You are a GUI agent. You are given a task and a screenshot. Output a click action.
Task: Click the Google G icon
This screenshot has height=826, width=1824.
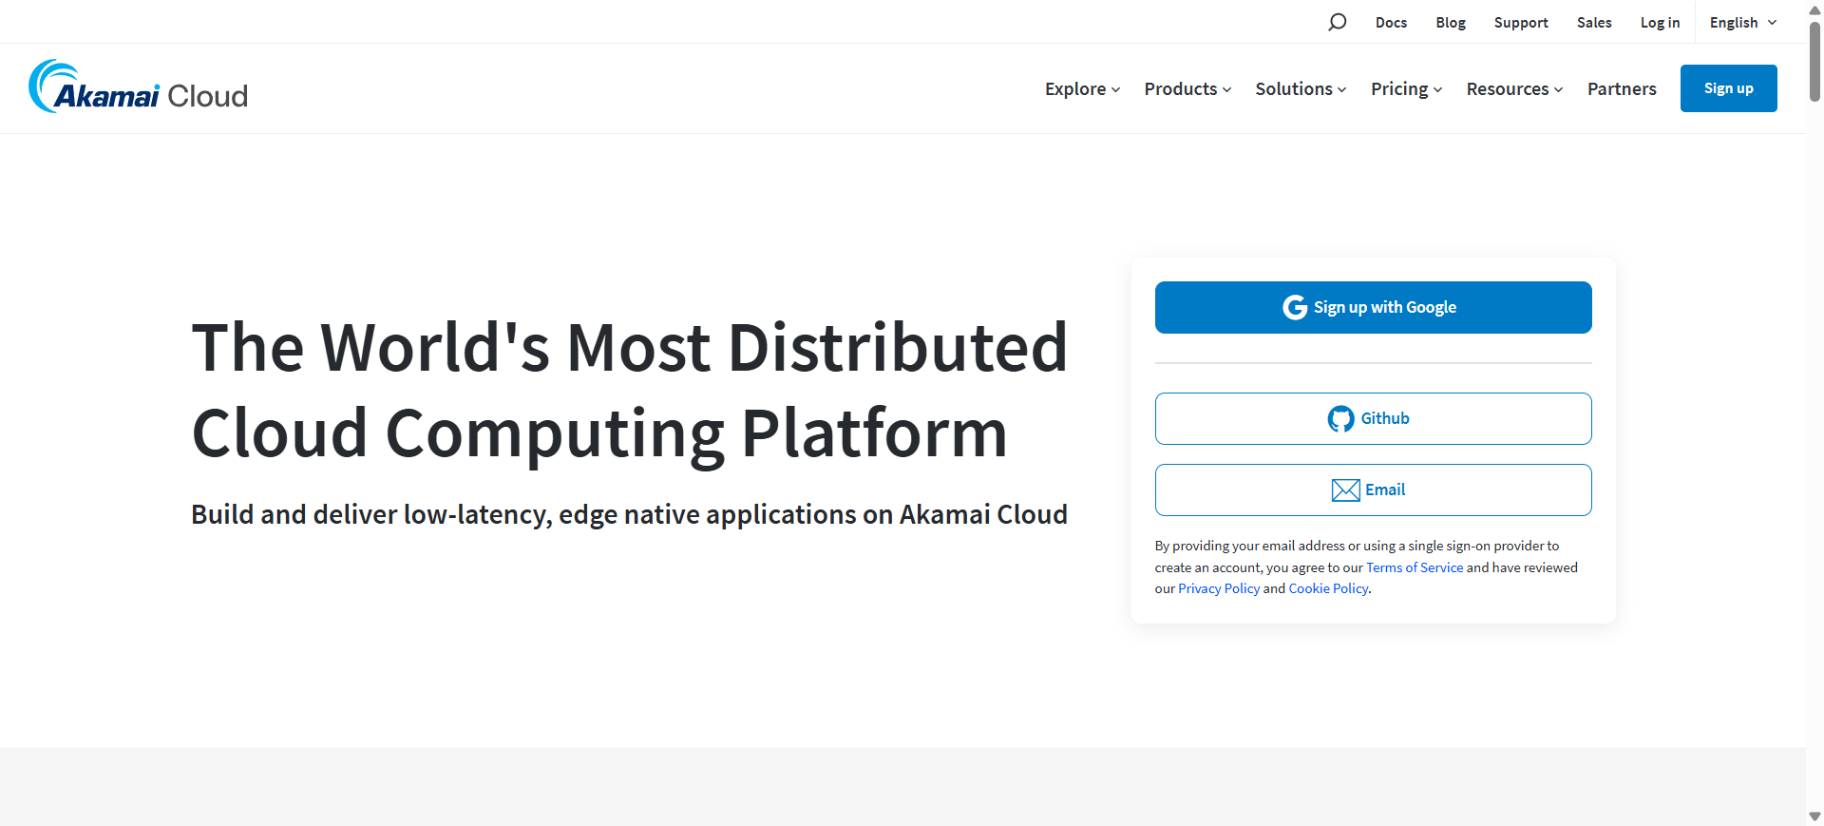(1295, 307)
